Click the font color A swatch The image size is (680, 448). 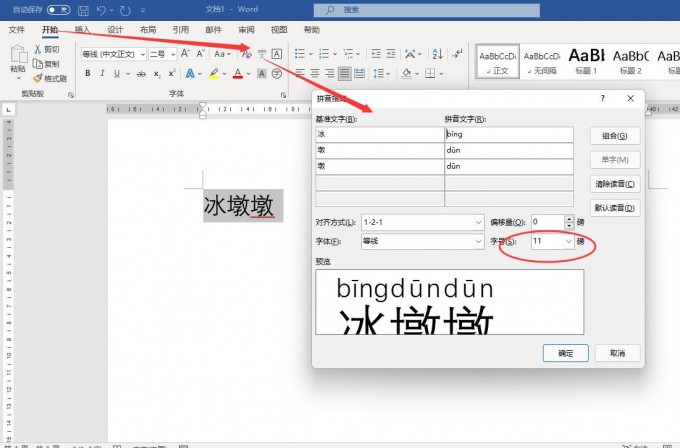point(238,73)
